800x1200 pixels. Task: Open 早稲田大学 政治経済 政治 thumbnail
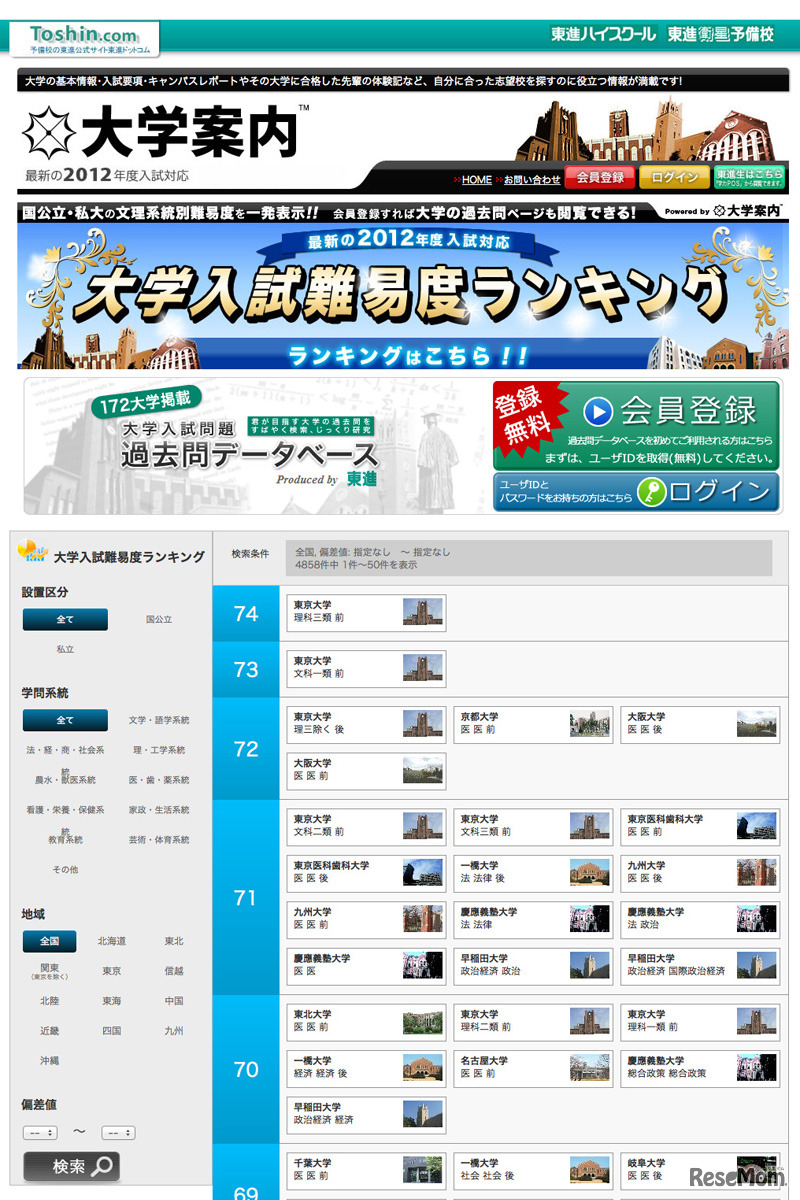(590, 965)
